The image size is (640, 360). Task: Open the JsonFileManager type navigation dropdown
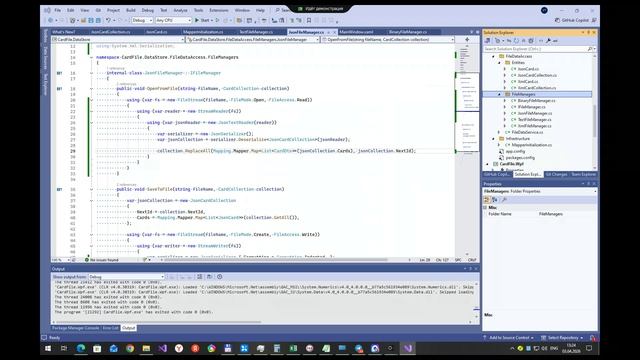point(253,40)
